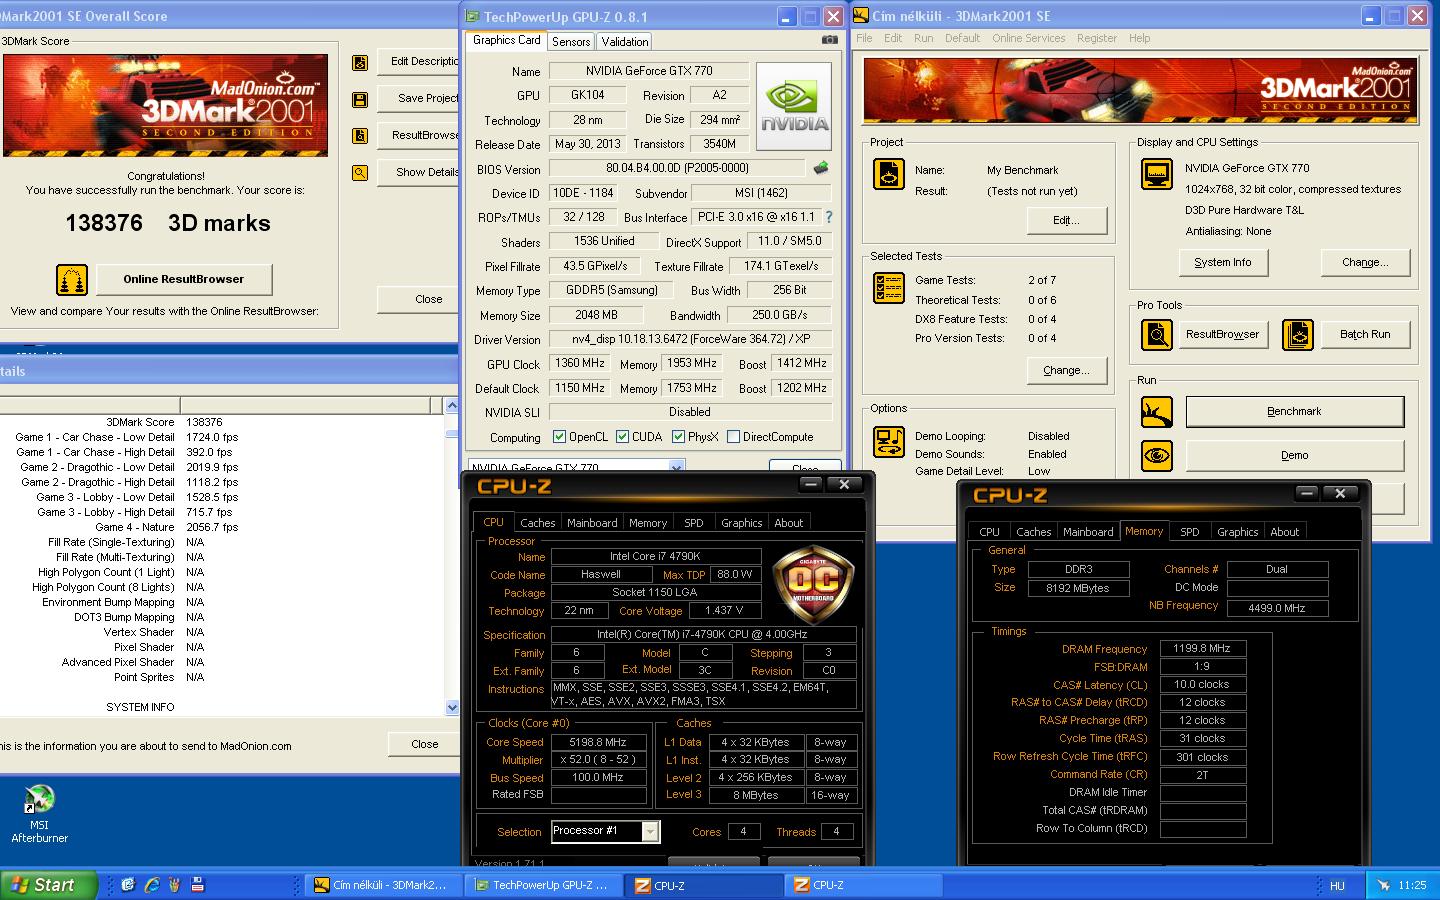Click the Options icon in 3DMark window
Image resolution: width=1440 pixels, height=900 pixels.
[x=889, y=442]
